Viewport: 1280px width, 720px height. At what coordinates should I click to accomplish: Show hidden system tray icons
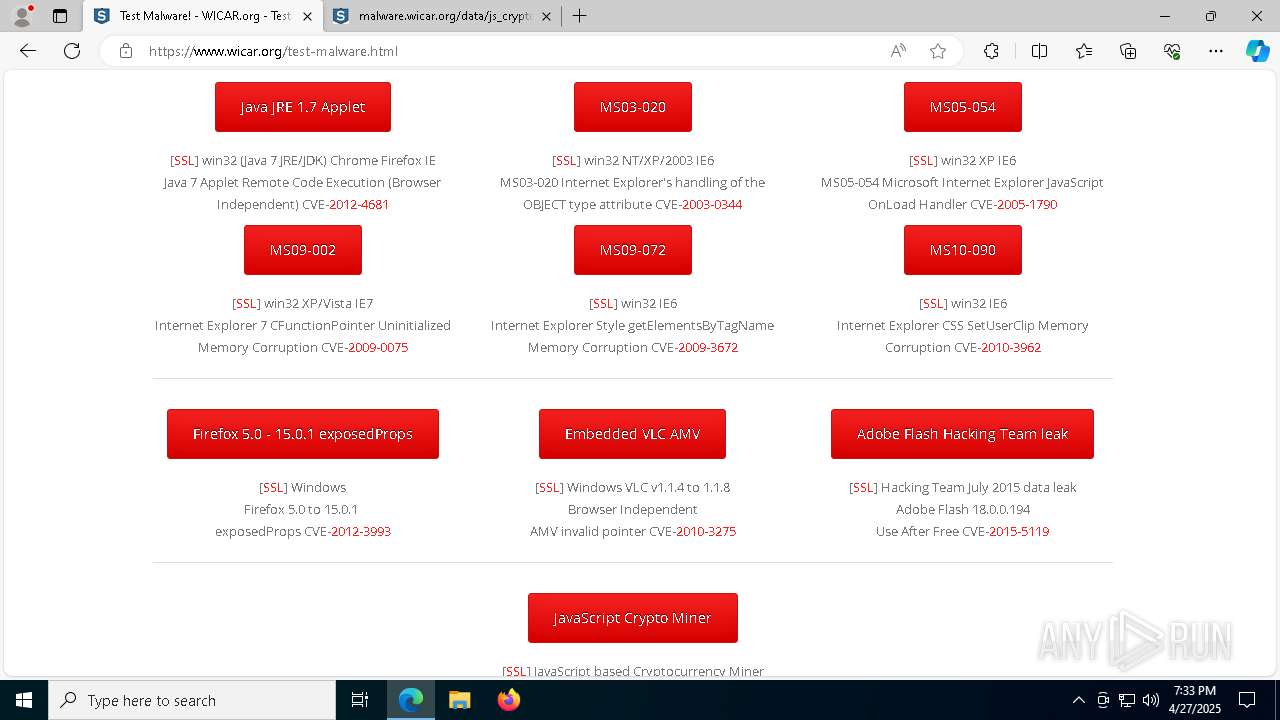[x=1078, y=700]
